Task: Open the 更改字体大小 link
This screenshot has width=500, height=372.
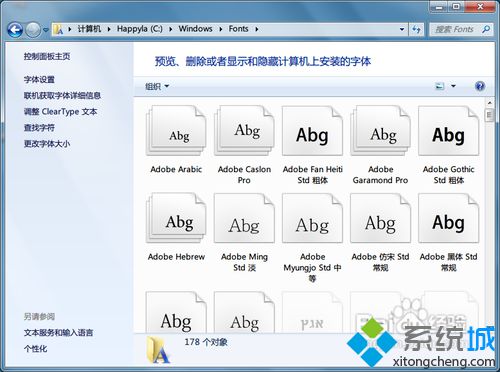Action: coord(47,144)
